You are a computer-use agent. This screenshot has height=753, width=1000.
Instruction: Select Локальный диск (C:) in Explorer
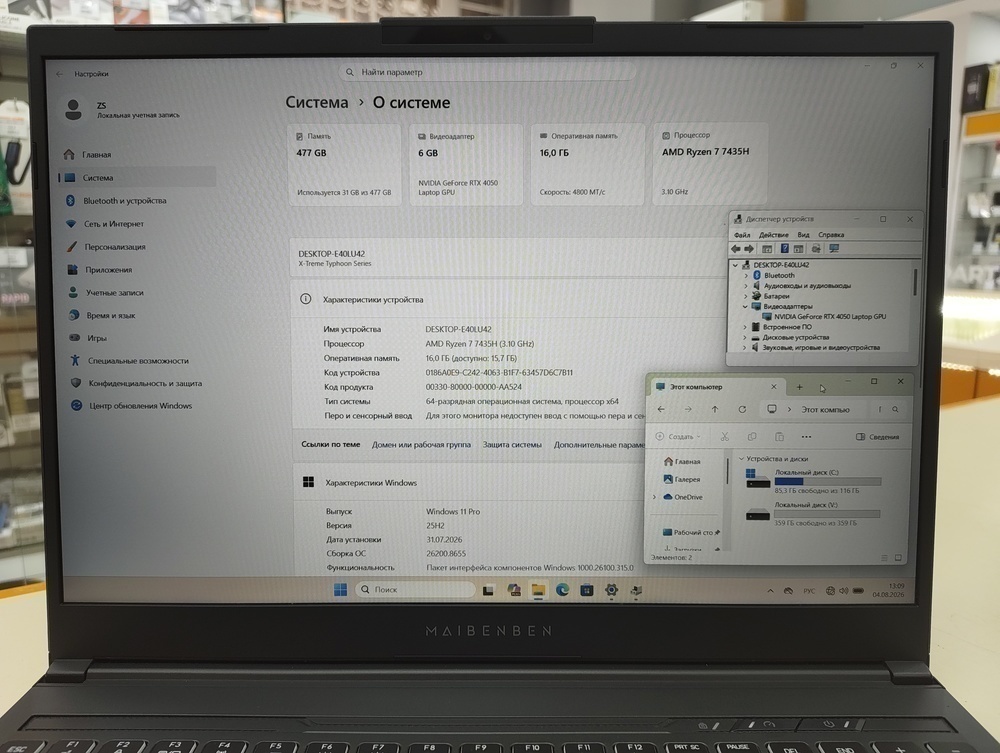(x=812, y=481)
